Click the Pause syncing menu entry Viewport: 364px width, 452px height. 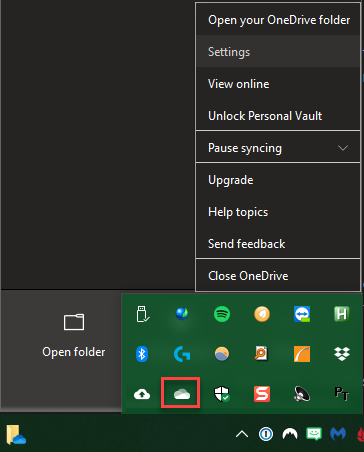click(278, 148)
